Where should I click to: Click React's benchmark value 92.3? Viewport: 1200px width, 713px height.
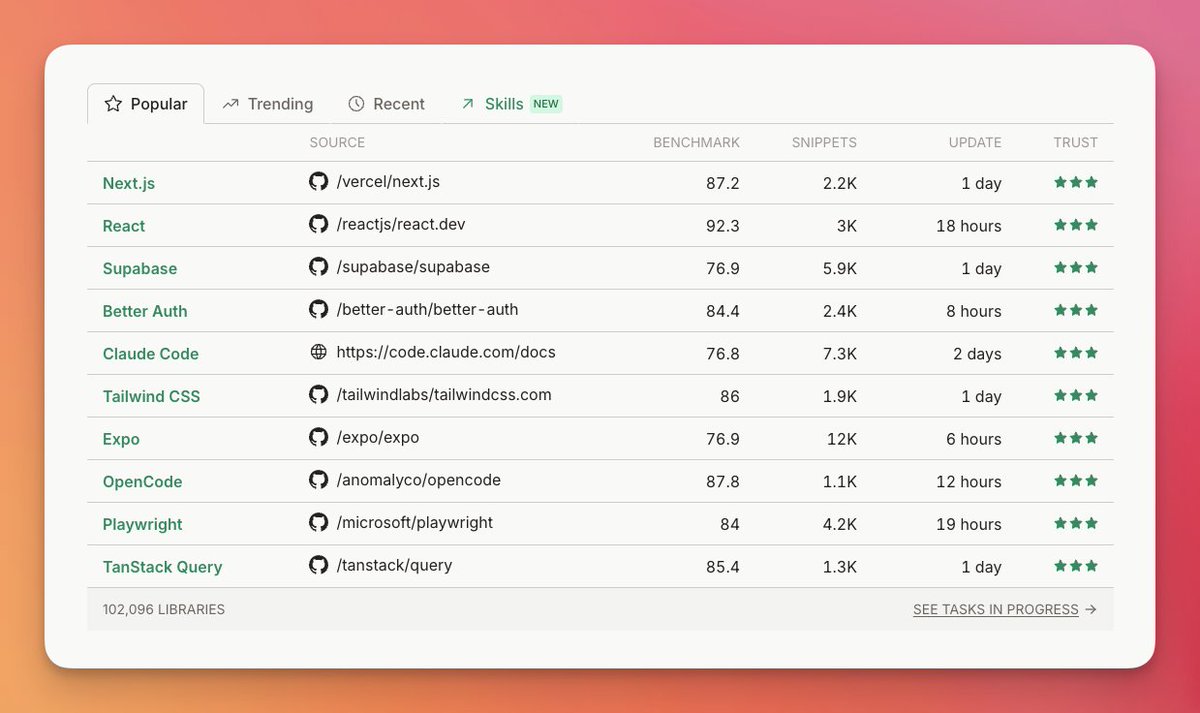[723, 226]
